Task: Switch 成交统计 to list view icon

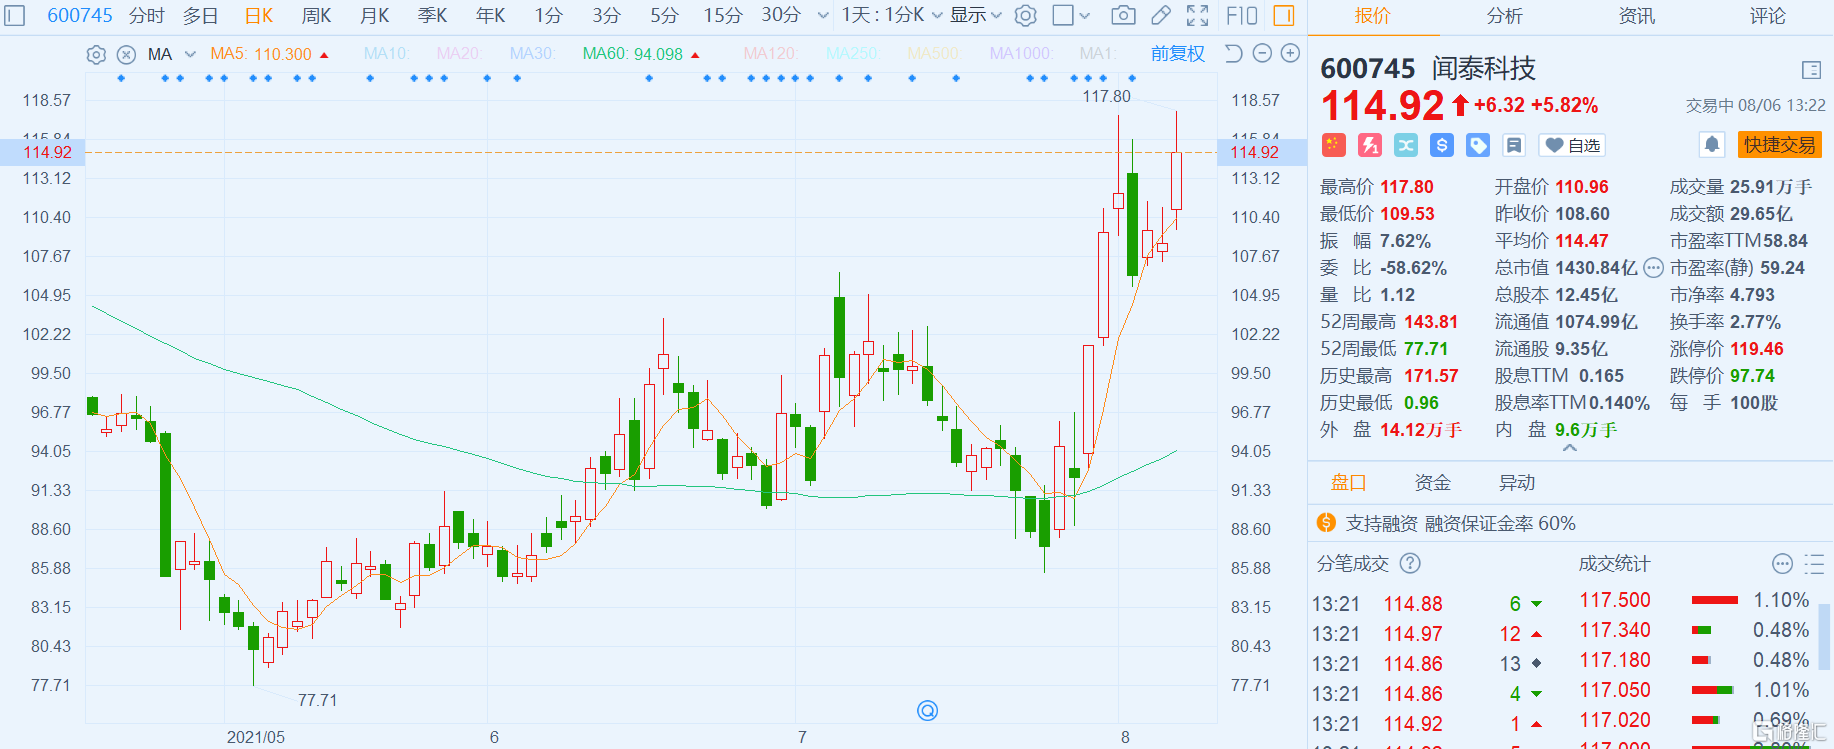Action: point(1814,564)
